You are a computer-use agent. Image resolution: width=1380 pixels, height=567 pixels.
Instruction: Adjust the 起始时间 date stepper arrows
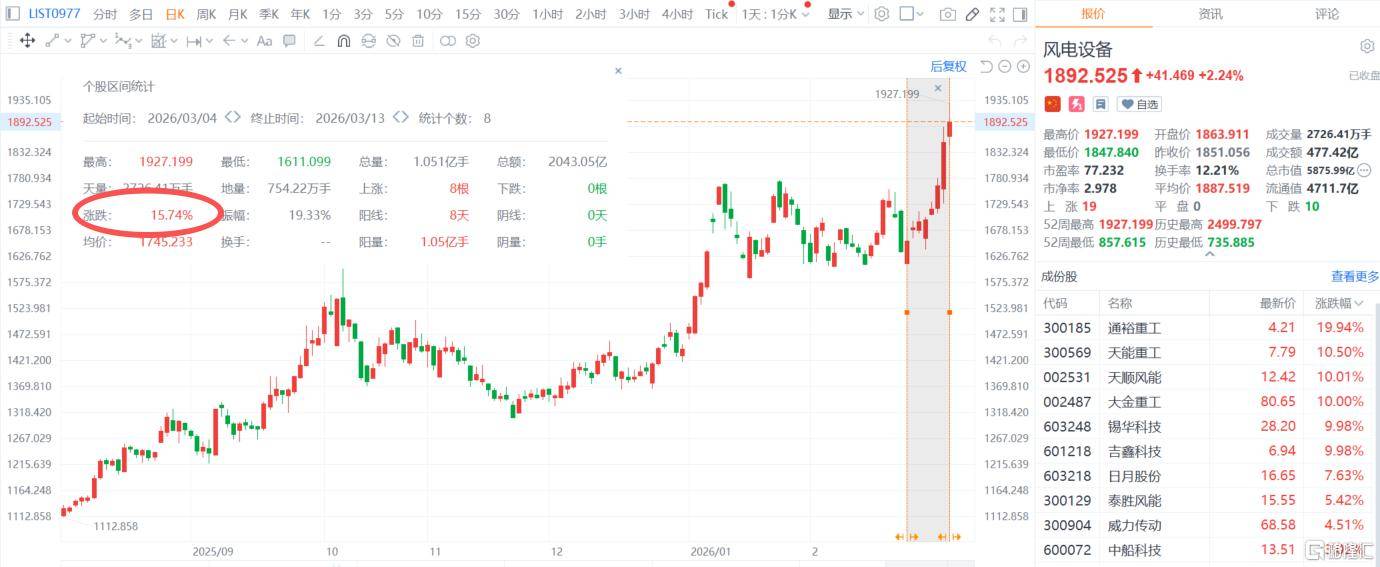[x=232, y=118]
